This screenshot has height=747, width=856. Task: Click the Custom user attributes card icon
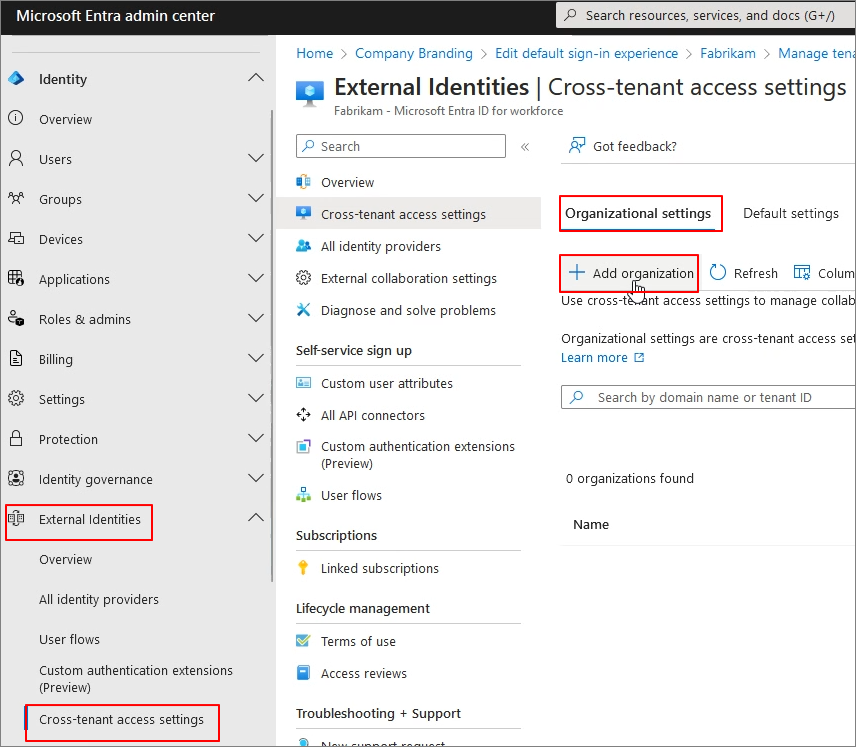tap(304, 383)
